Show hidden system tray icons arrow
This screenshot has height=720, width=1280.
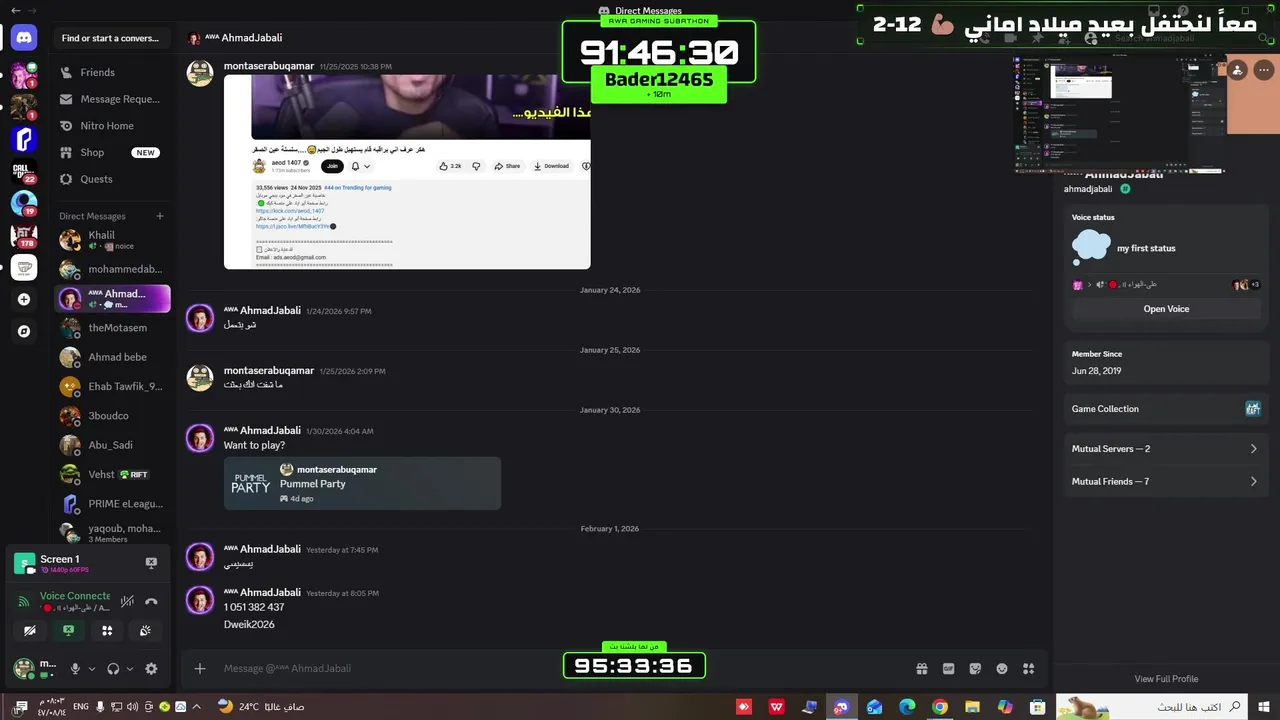tap(196, 707)
